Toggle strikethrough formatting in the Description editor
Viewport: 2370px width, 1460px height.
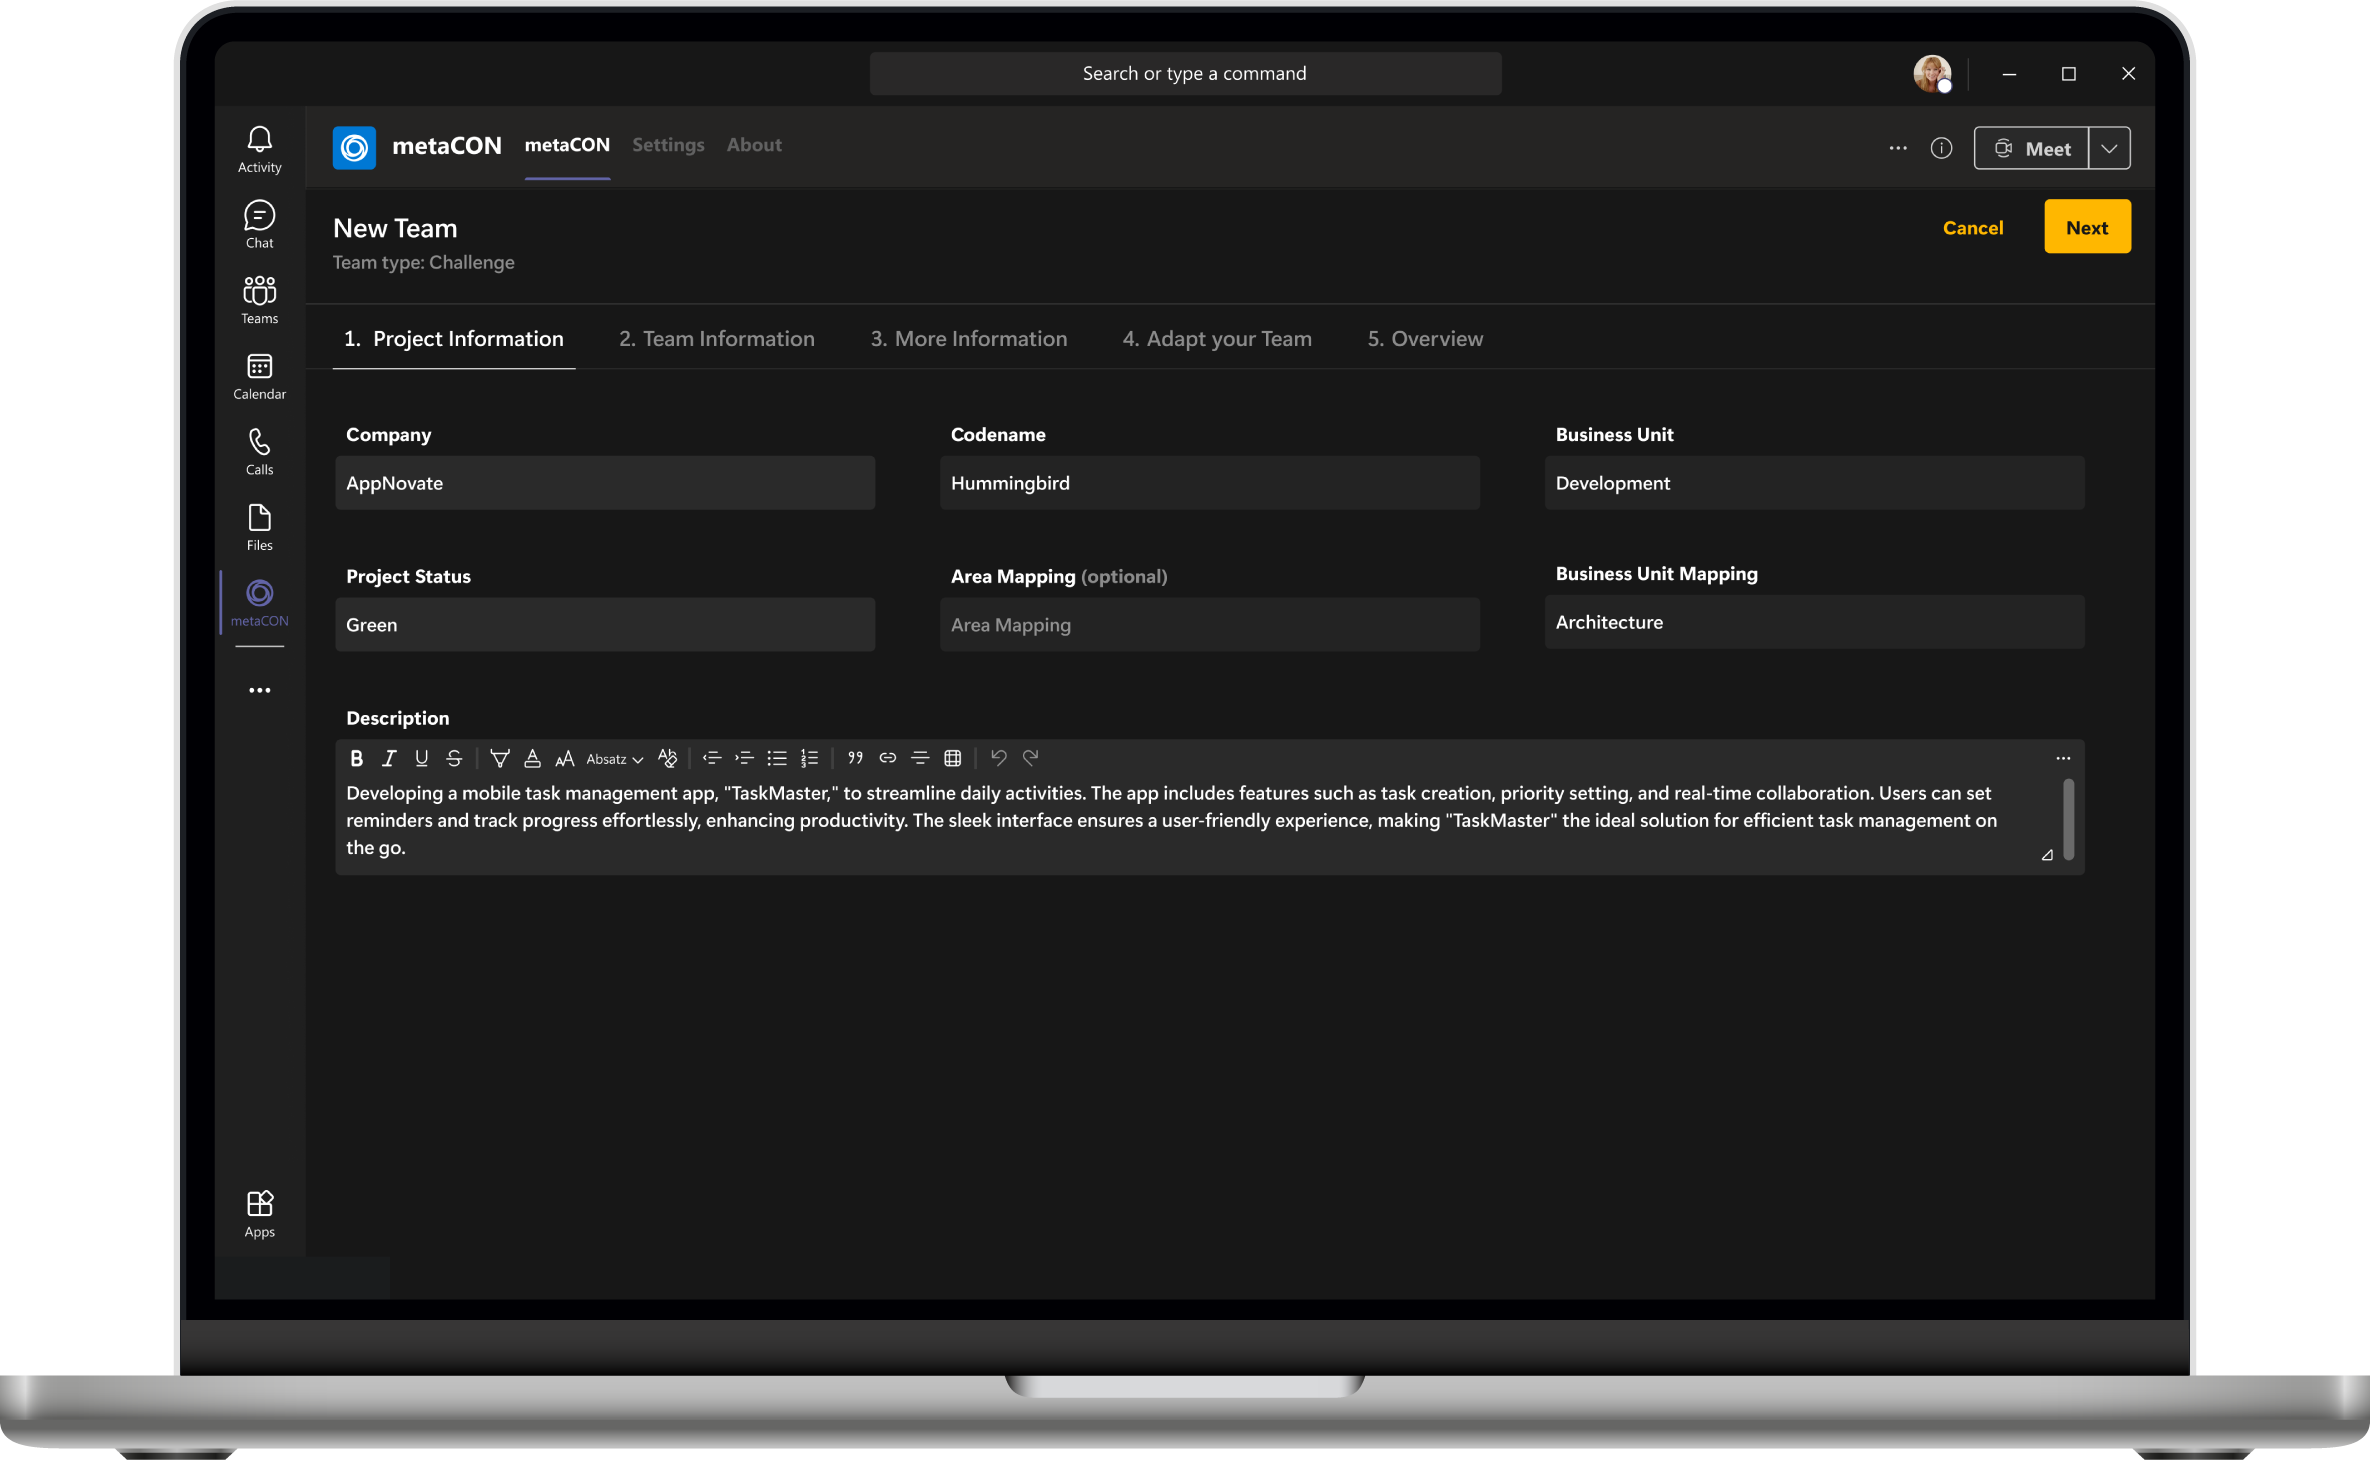point(454,758)
